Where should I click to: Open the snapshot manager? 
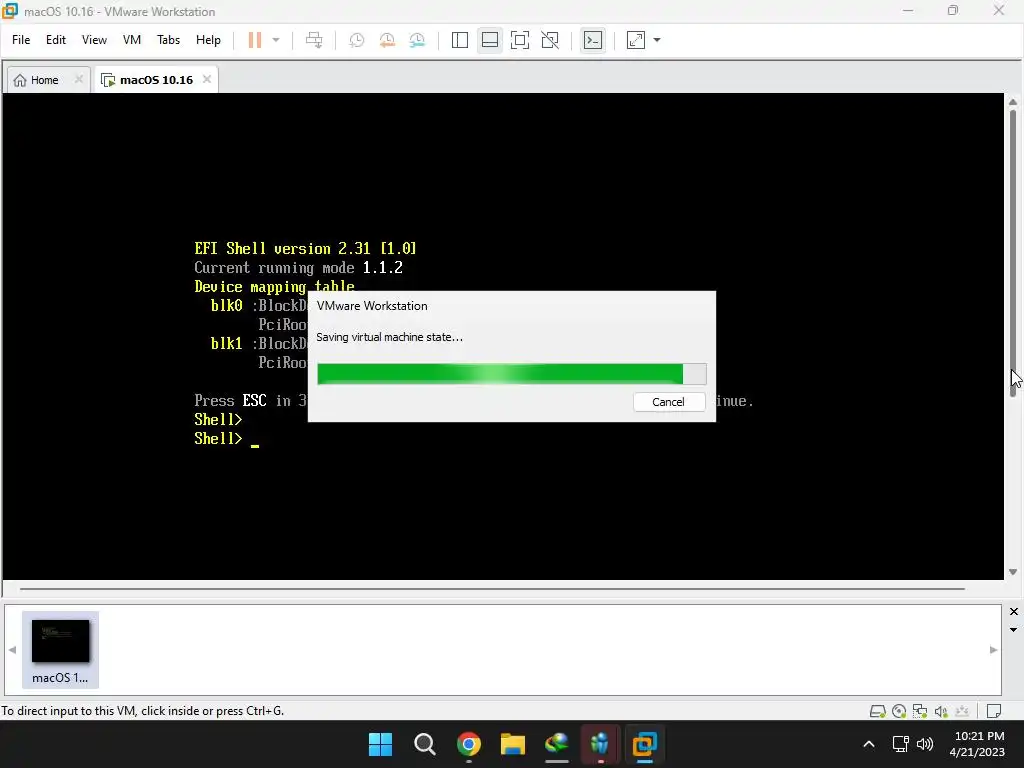coord(417,40)
